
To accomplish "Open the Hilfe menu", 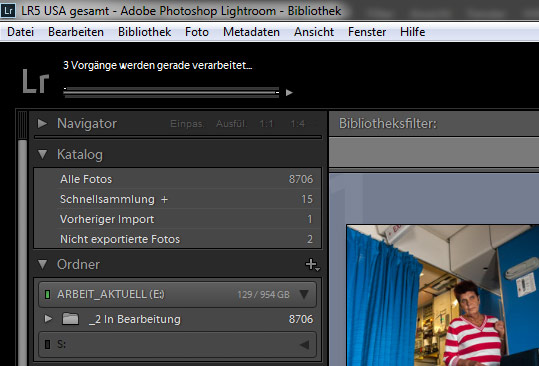I will pyautogui.click(x=412, y=32).
